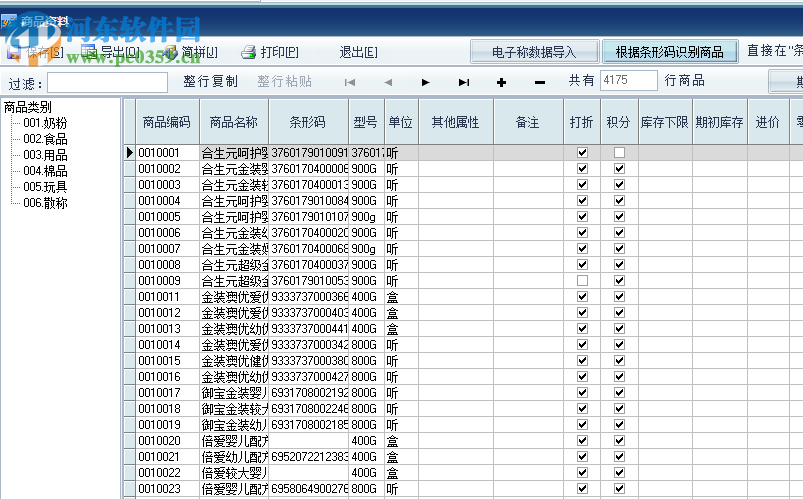This screenshot has width=803, height=499.
Task: Click the 进价 column header
Action: click(x=768, y=122)
